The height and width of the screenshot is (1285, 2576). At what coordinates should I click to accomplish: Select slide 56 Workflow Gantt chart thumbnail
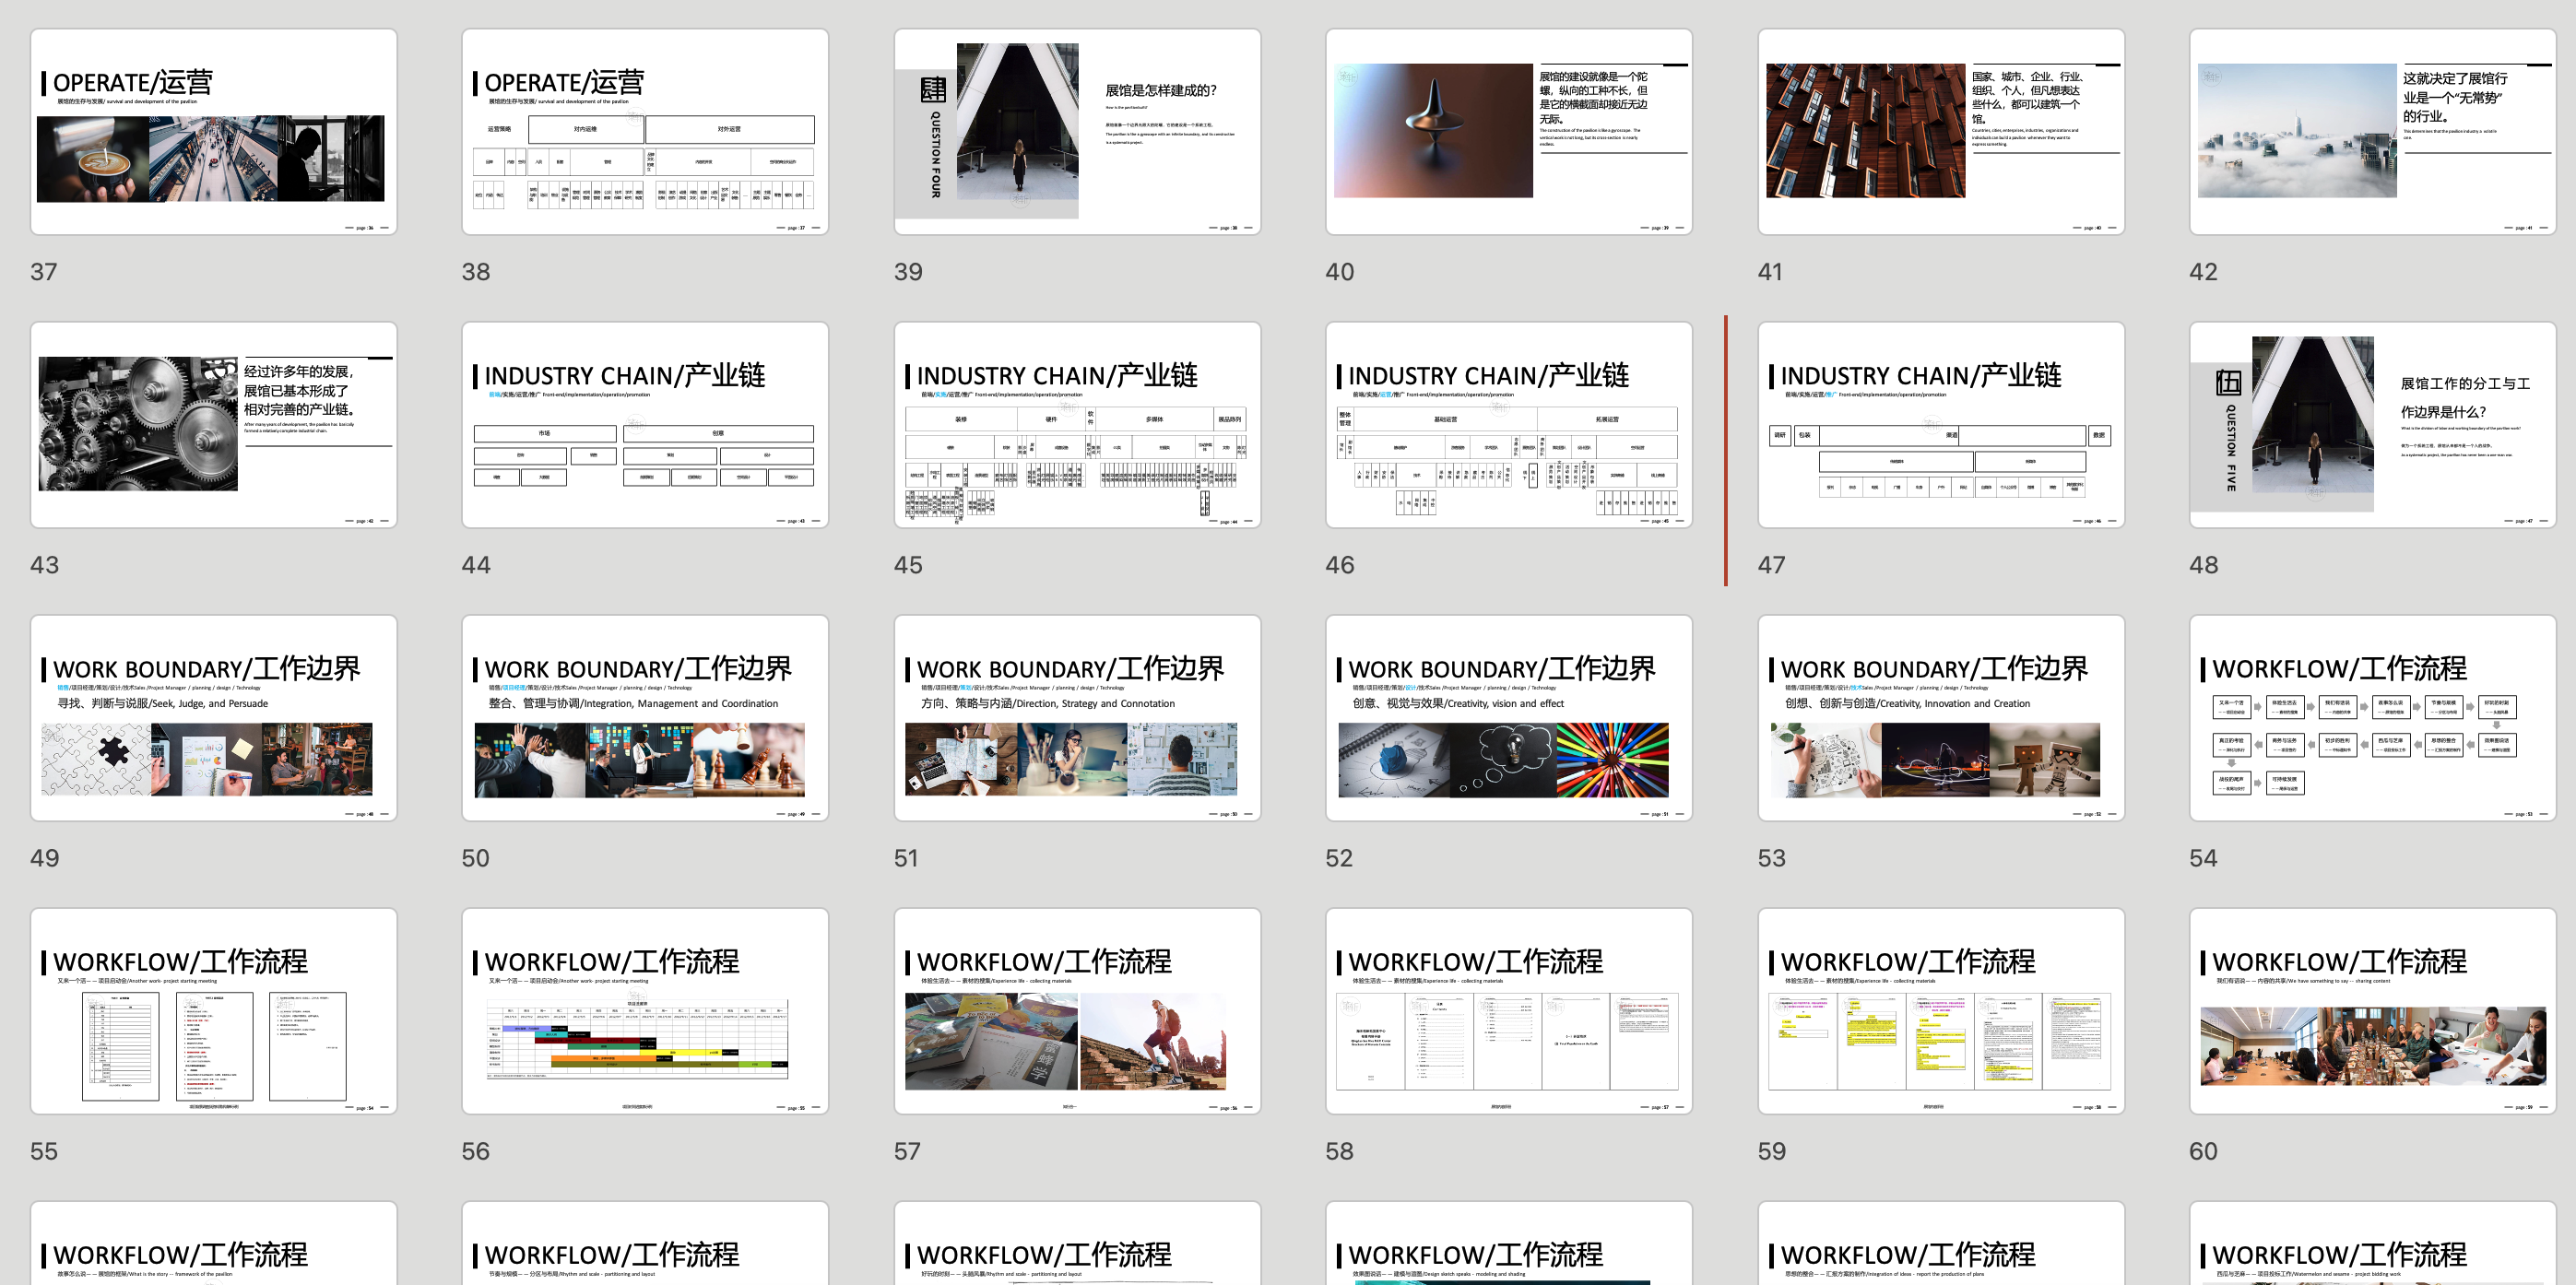point(645,1011)
